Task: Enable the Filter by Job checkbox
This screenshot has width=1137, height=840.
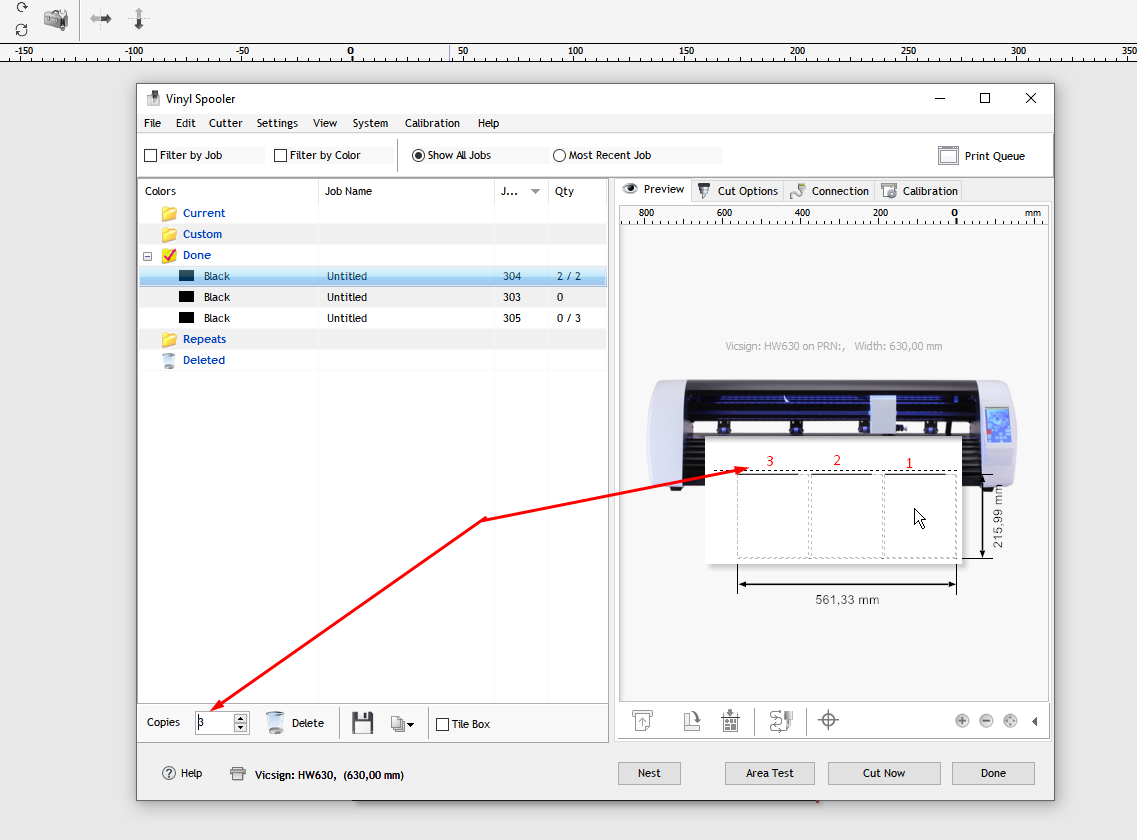Action: point(151,155)
